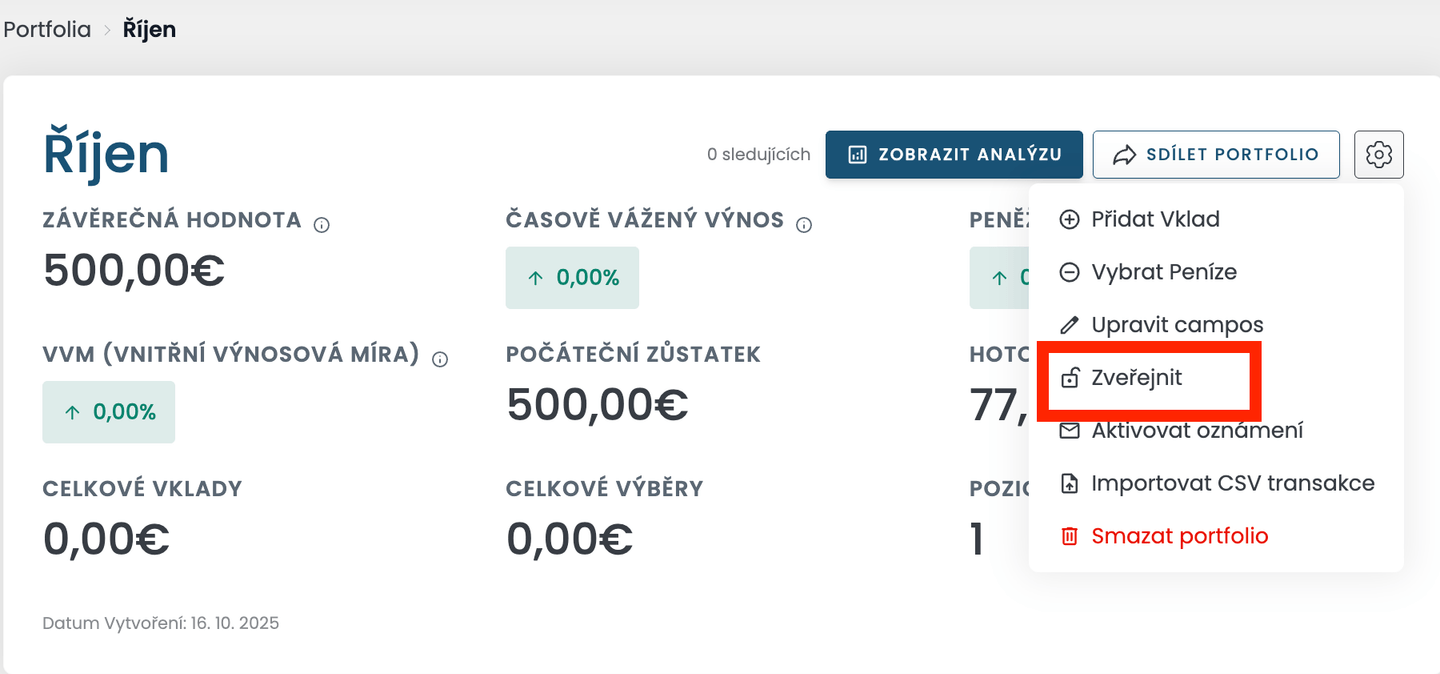Viewport: 1440px width, 674px height.
Task: Click the 0 sledujících followers text
Action: [x=758, y=155]
